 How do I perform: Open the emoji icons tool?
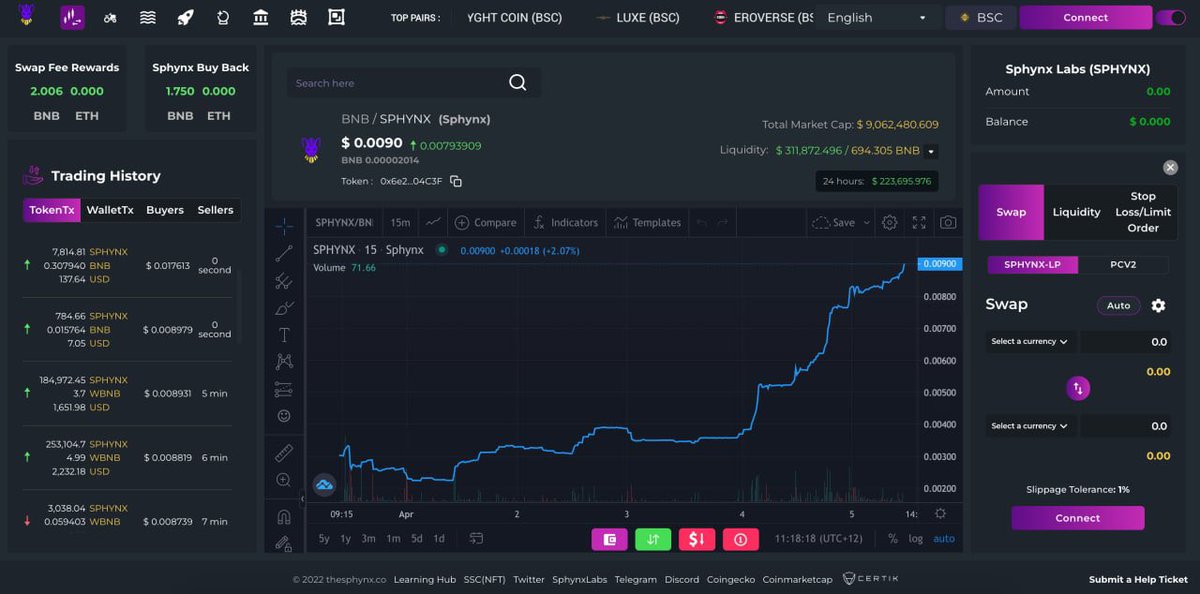284,415
